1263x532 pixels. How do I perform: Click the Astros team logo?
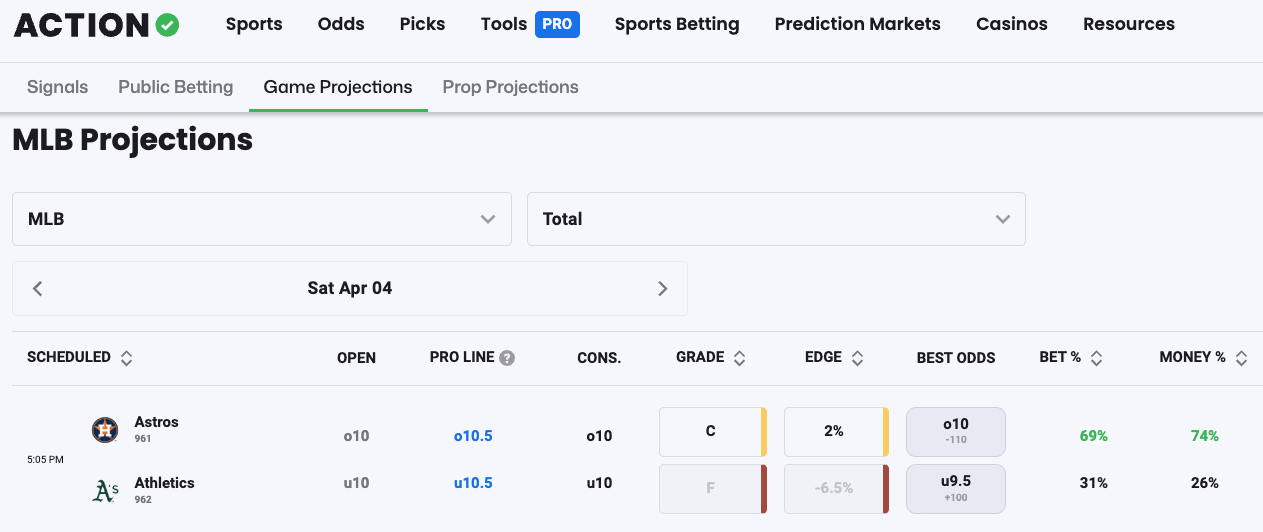105,430
